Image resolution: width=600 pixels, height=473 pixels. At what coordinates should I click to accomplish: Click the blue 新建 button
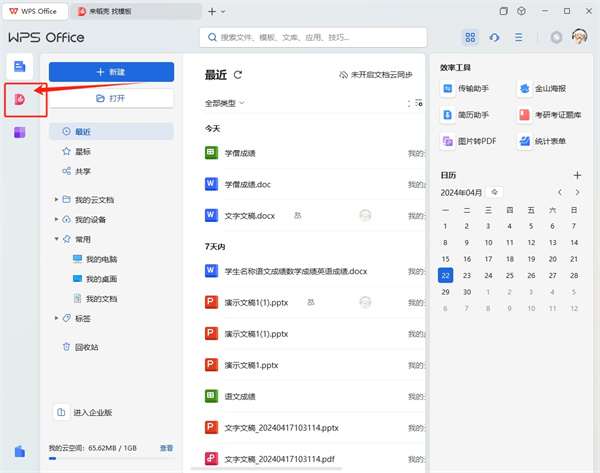(x=111, y=72)
